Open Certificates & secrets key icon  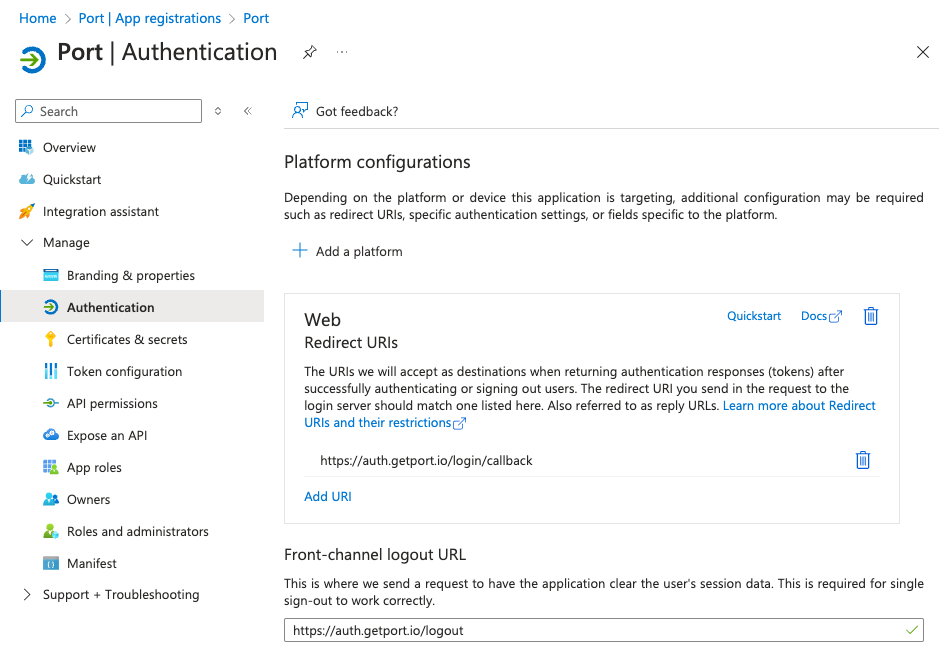tap(51, 339)
